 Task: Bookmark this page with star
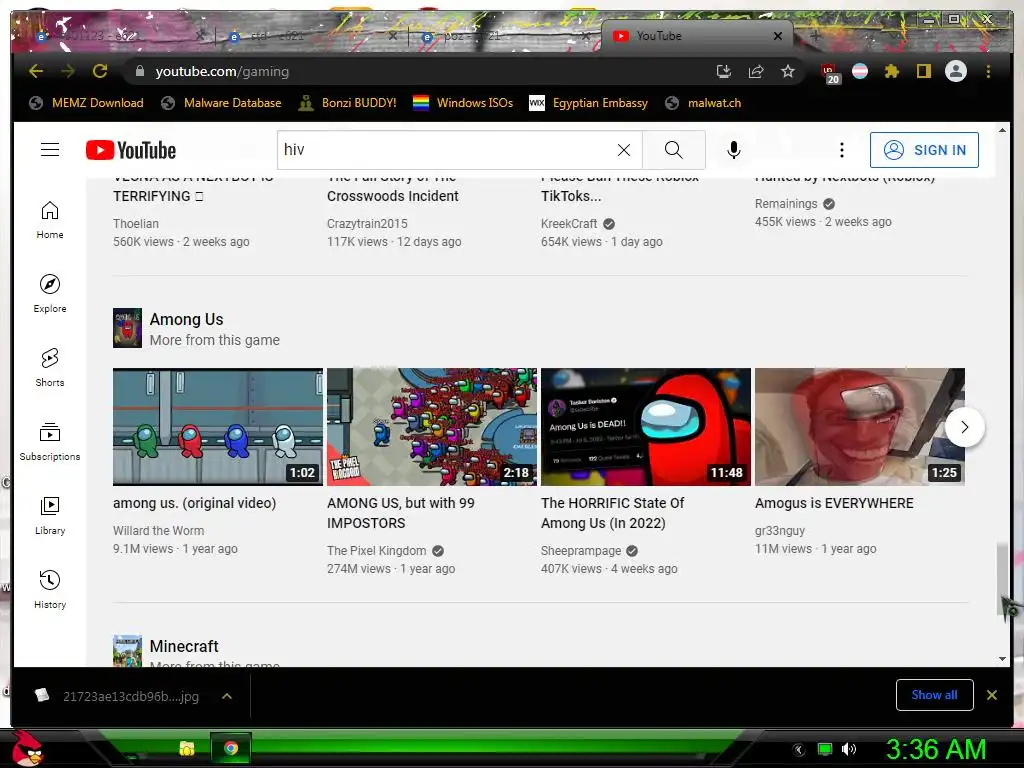788,71
